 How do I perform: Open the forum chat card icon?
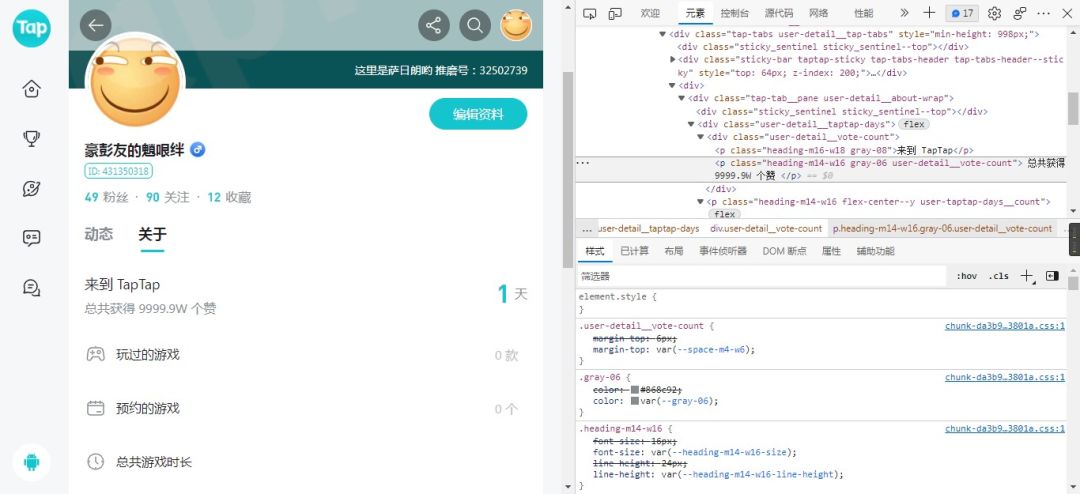[x=31, y=238]
